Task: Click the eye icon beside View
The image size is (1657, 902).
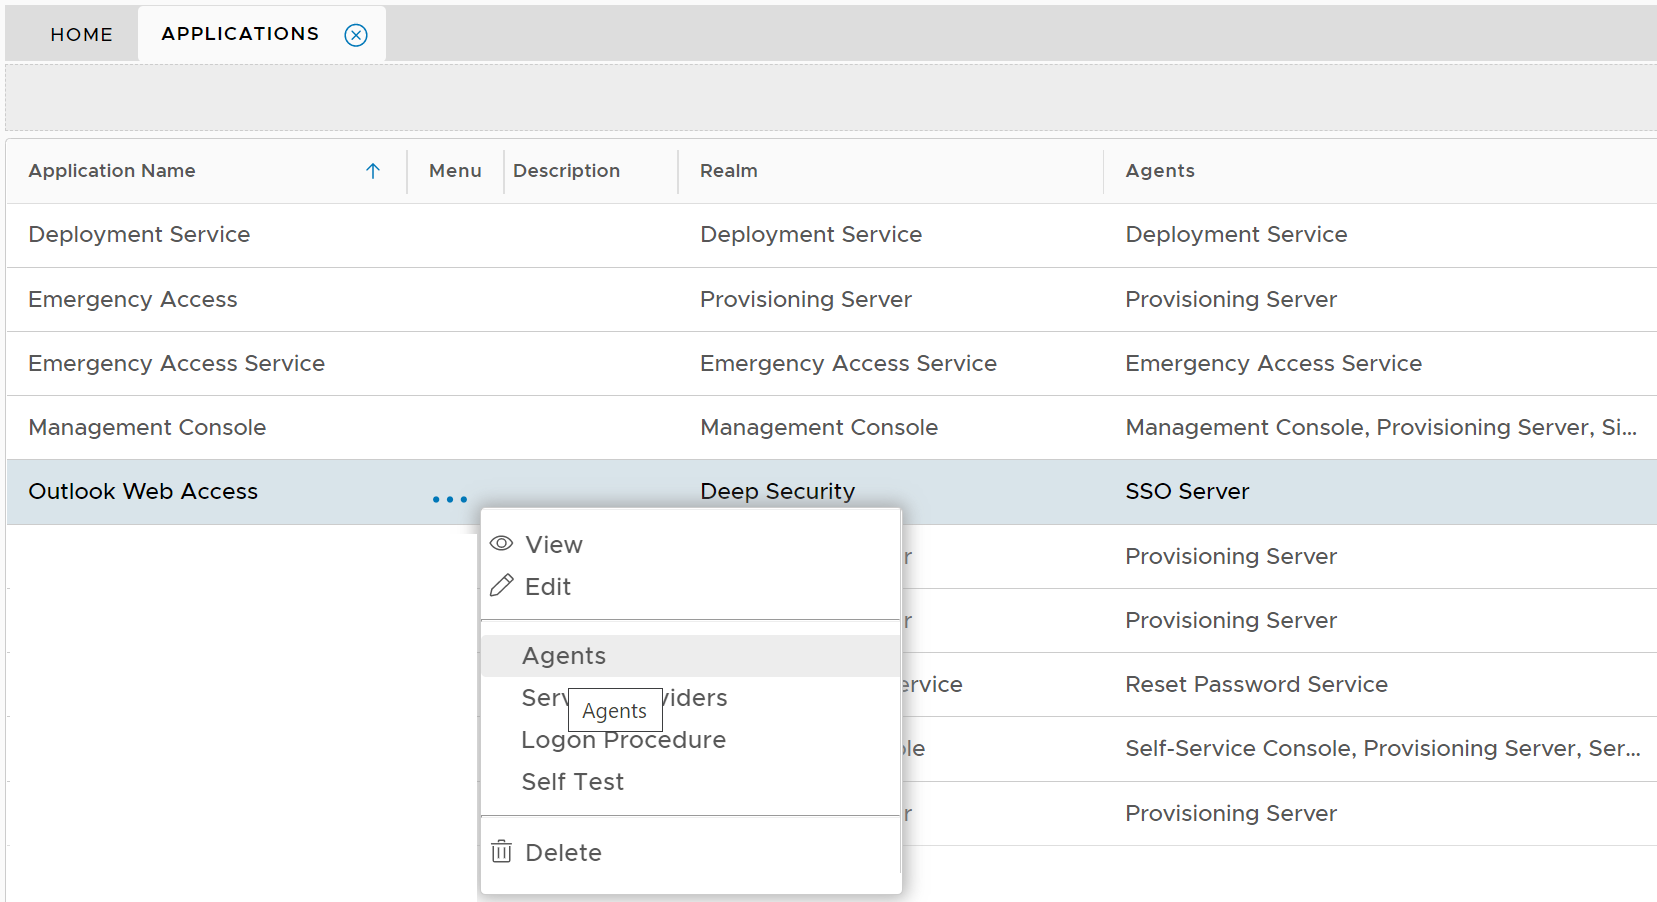Action: [x=501, y=544]
